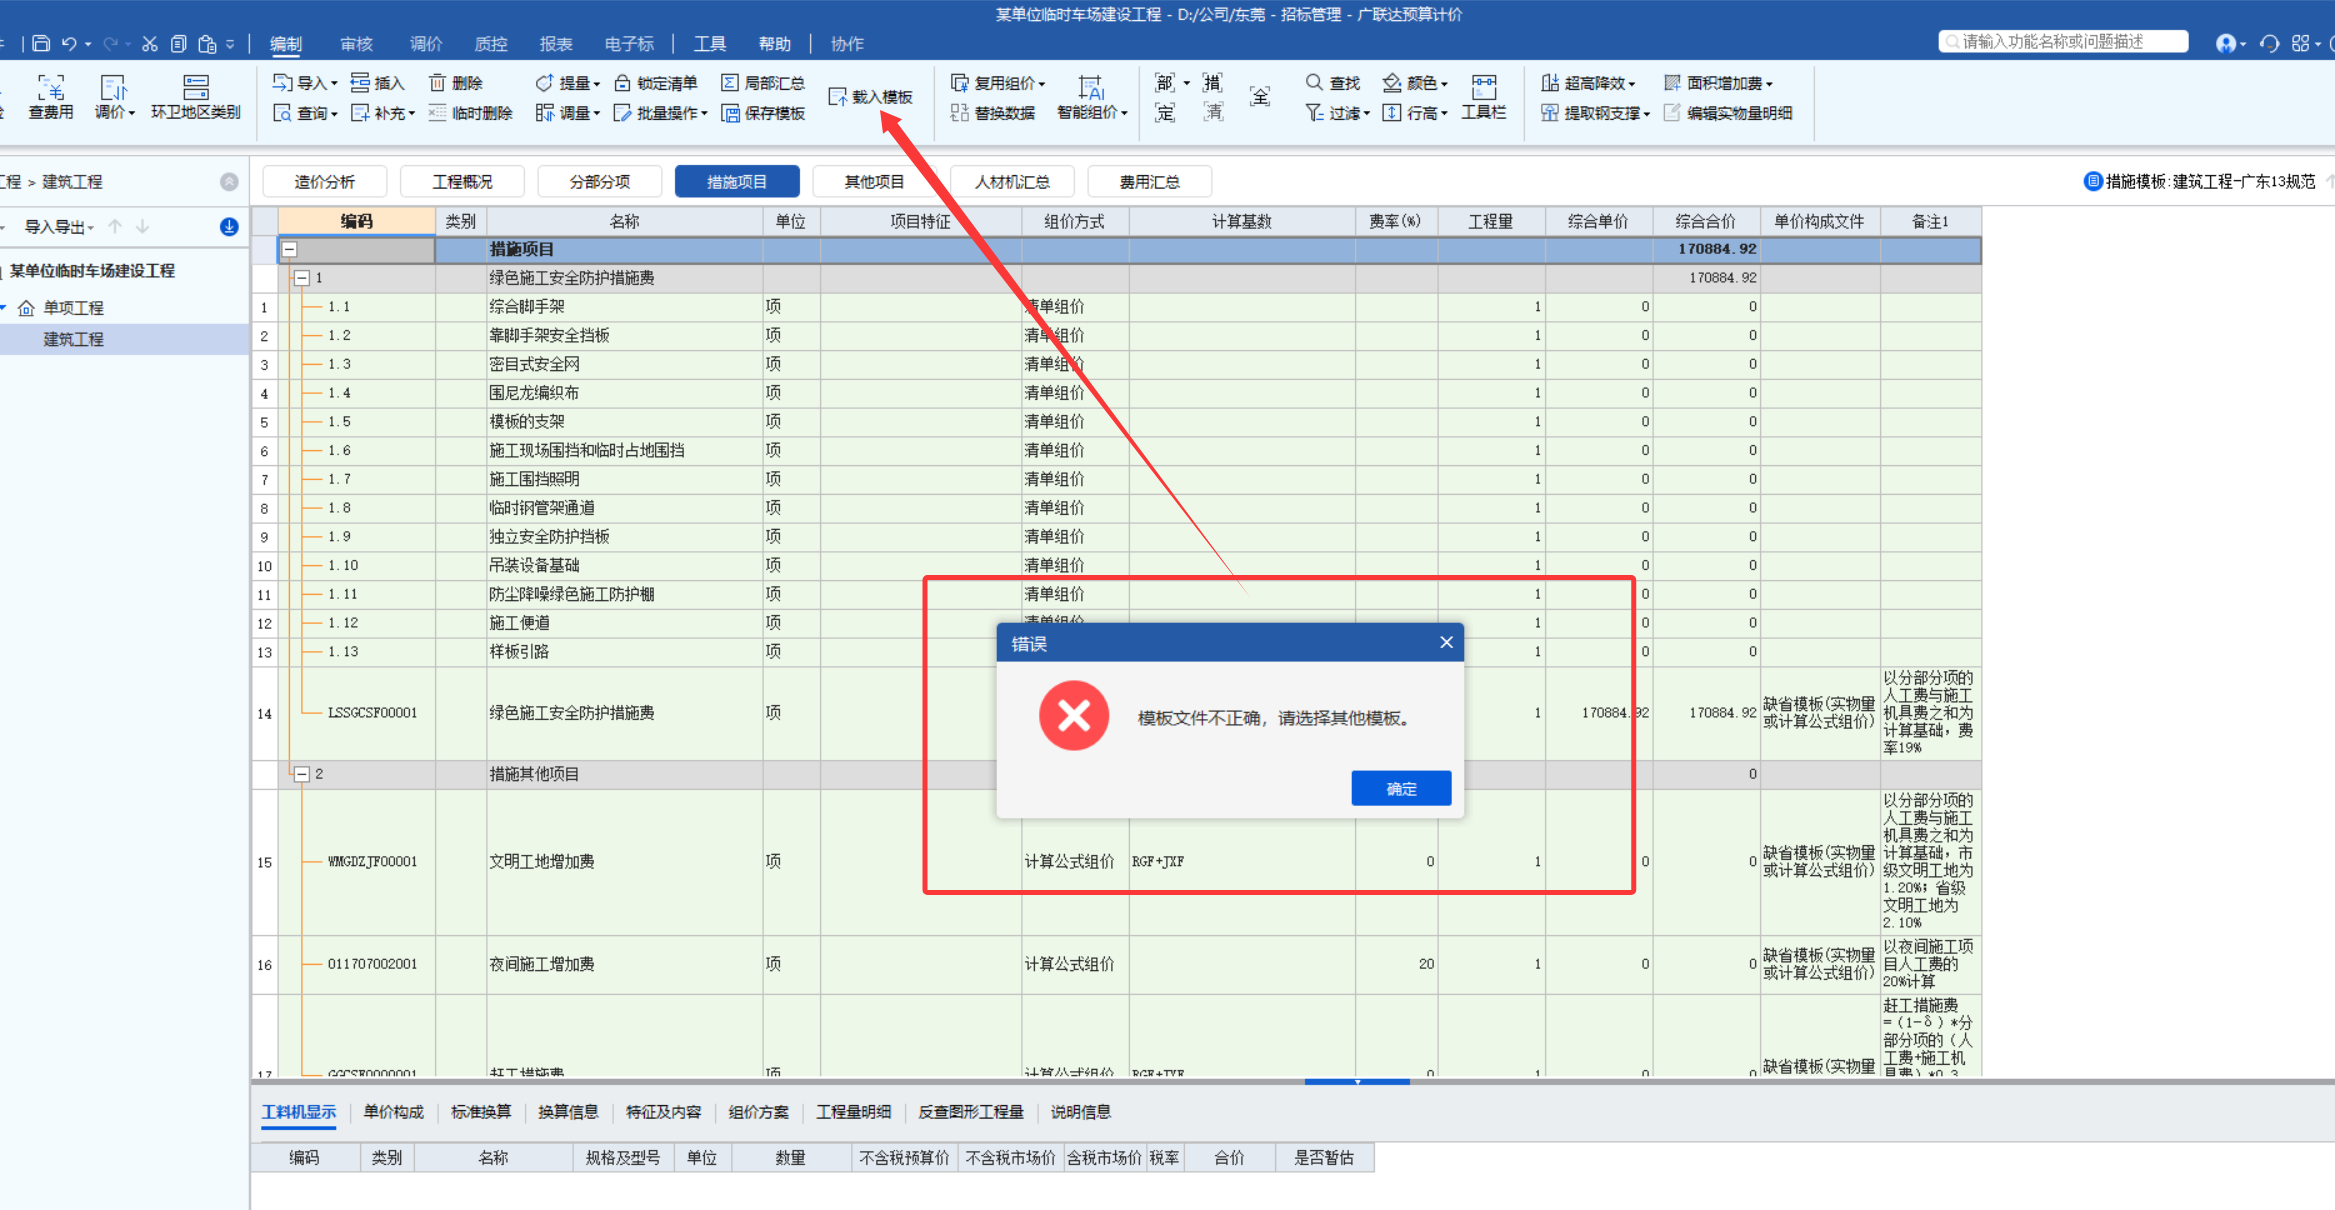The height and width of the screenshot is (1210, 2335).
Task: Expand the 导入 dropdown arrow
Action: [x=334, y=84]
